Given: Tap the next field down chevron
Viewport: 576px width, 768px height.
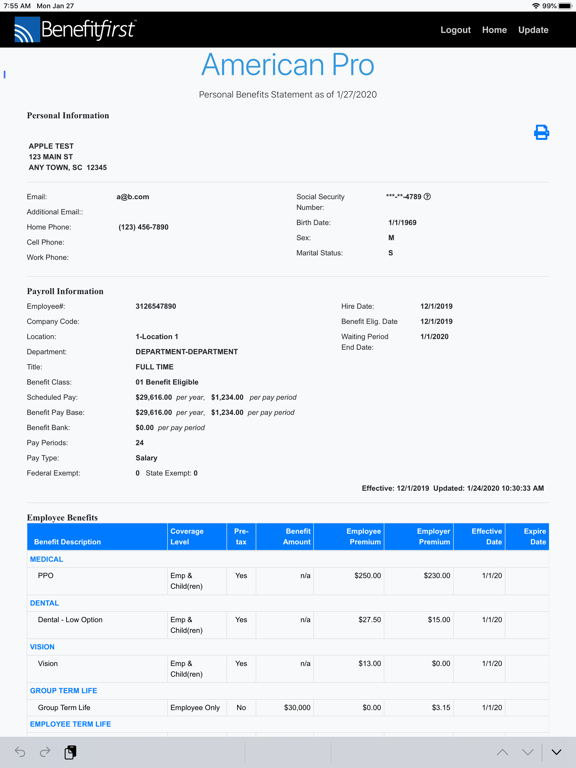Looking at the screenshot, I should point(528,752).
